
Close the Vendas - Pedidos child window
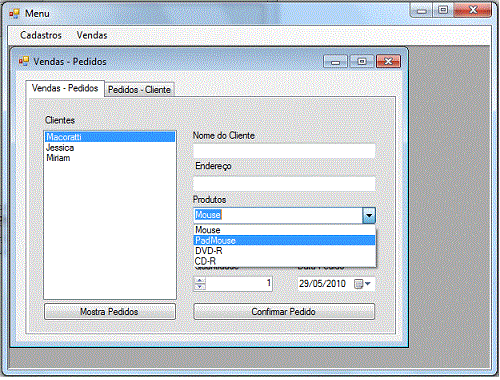pyautogui.click(x=388, y=62)
